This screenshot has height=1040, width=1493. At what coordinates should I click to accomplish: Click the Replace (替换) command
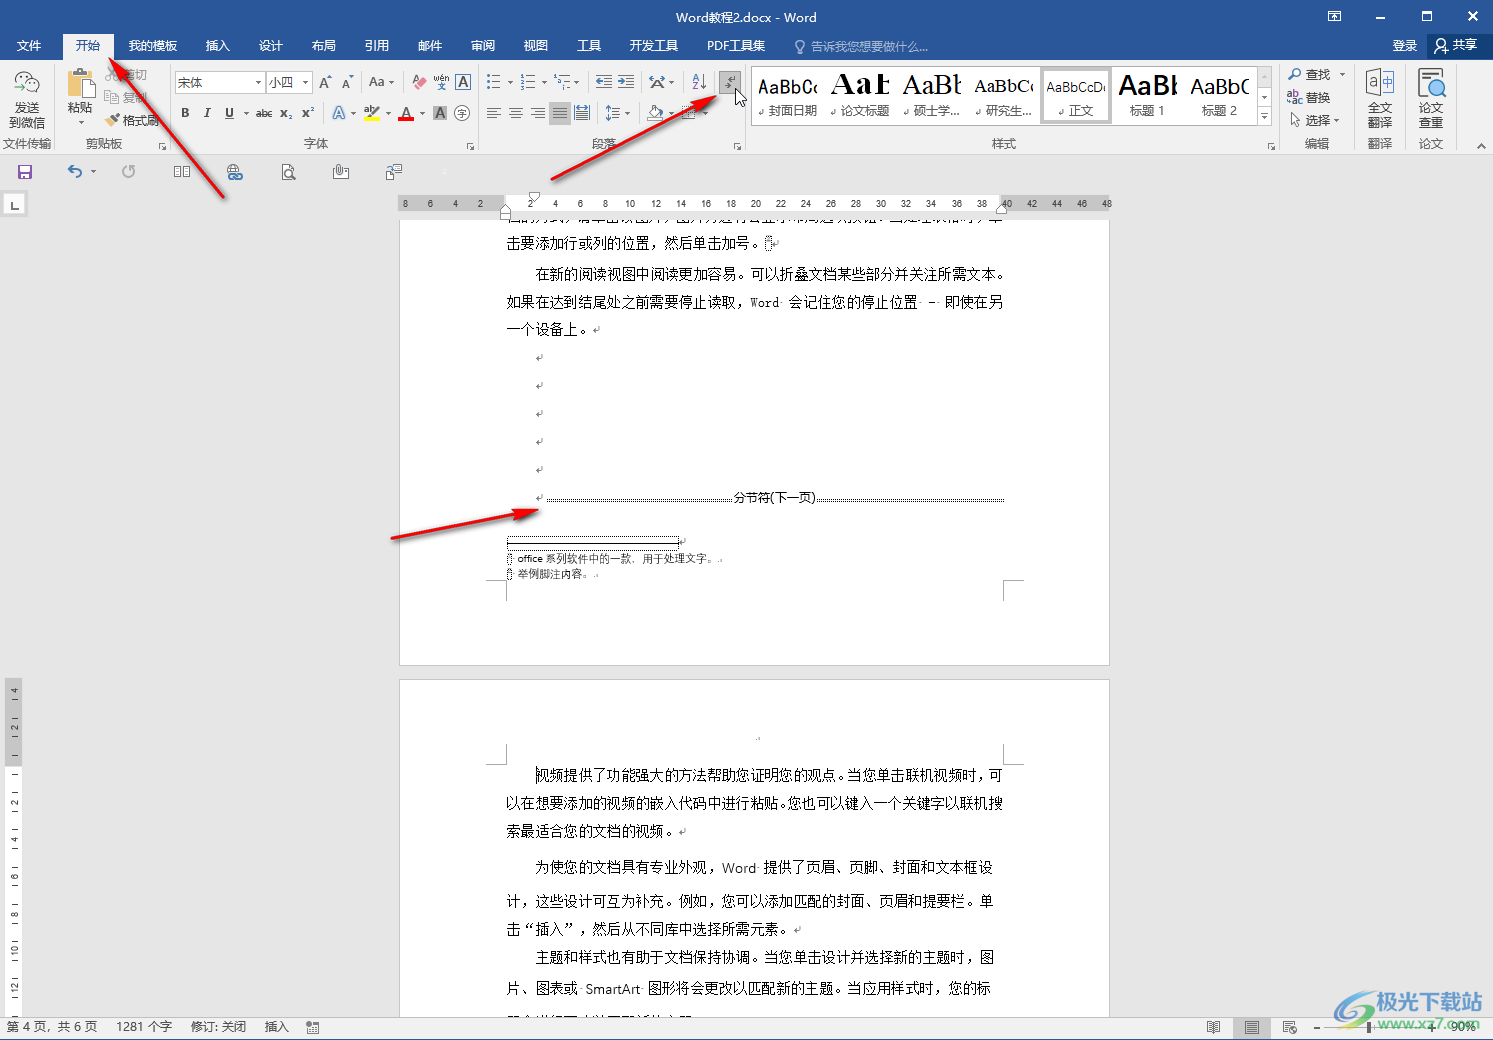[x=1309, y=97]
